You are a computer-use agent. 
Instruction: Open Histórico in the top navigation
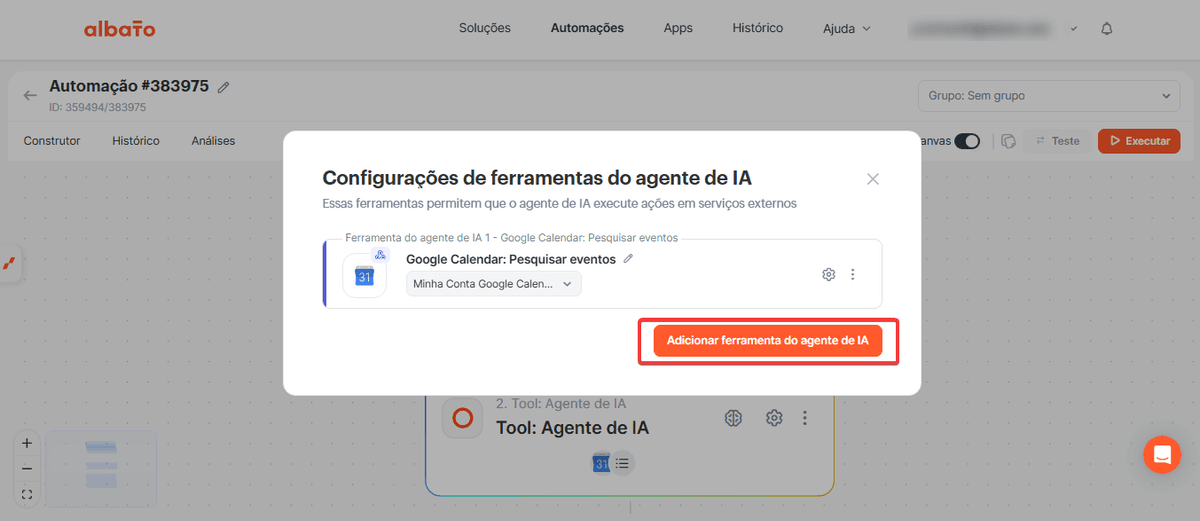[x=758, y=28]
